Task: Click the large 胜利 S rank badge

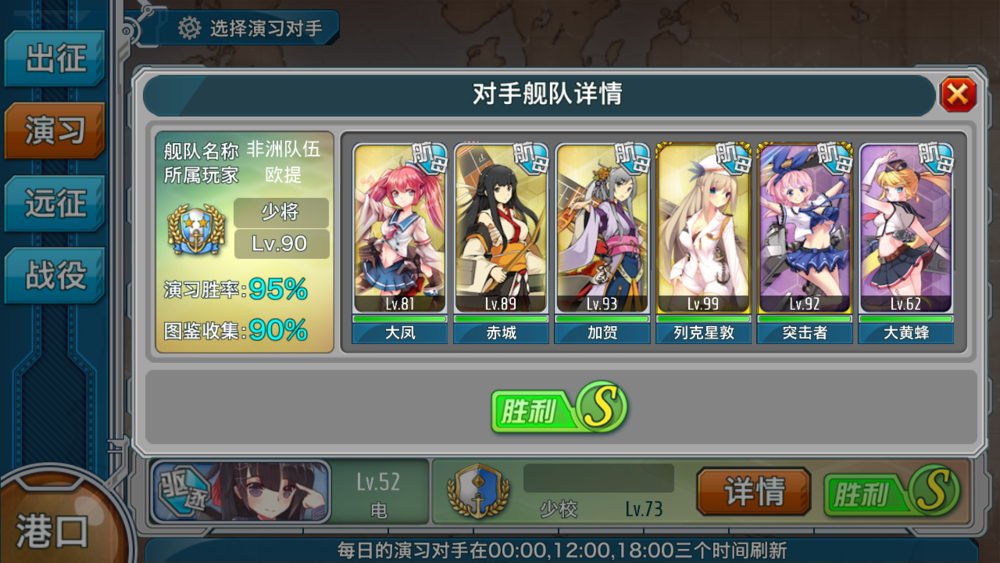Action: [x=560, y=408]
